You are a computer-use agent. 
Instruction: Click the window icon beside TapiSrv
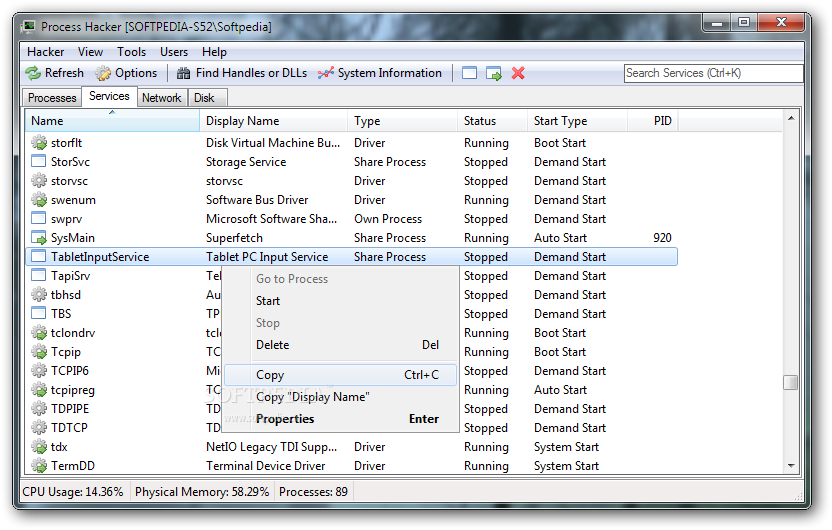pyautogui.click(x=39, y=275)
